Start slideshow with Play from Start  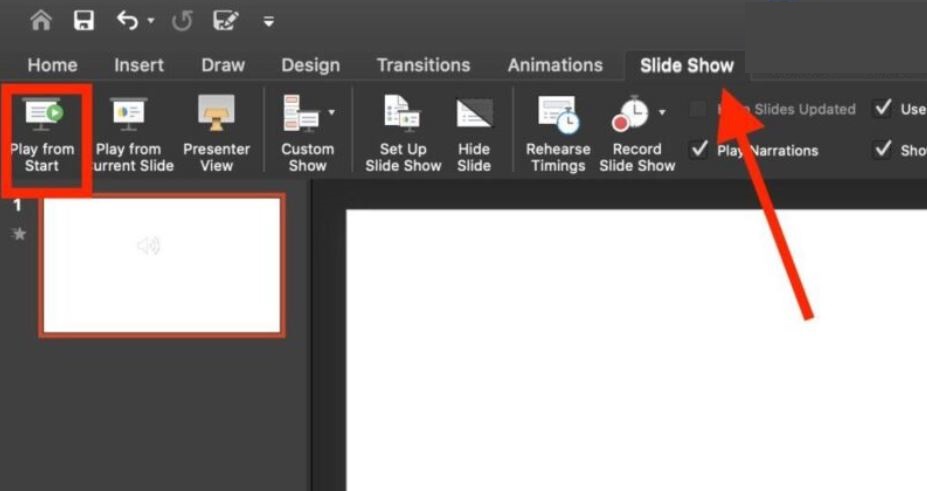pos(42,136)
